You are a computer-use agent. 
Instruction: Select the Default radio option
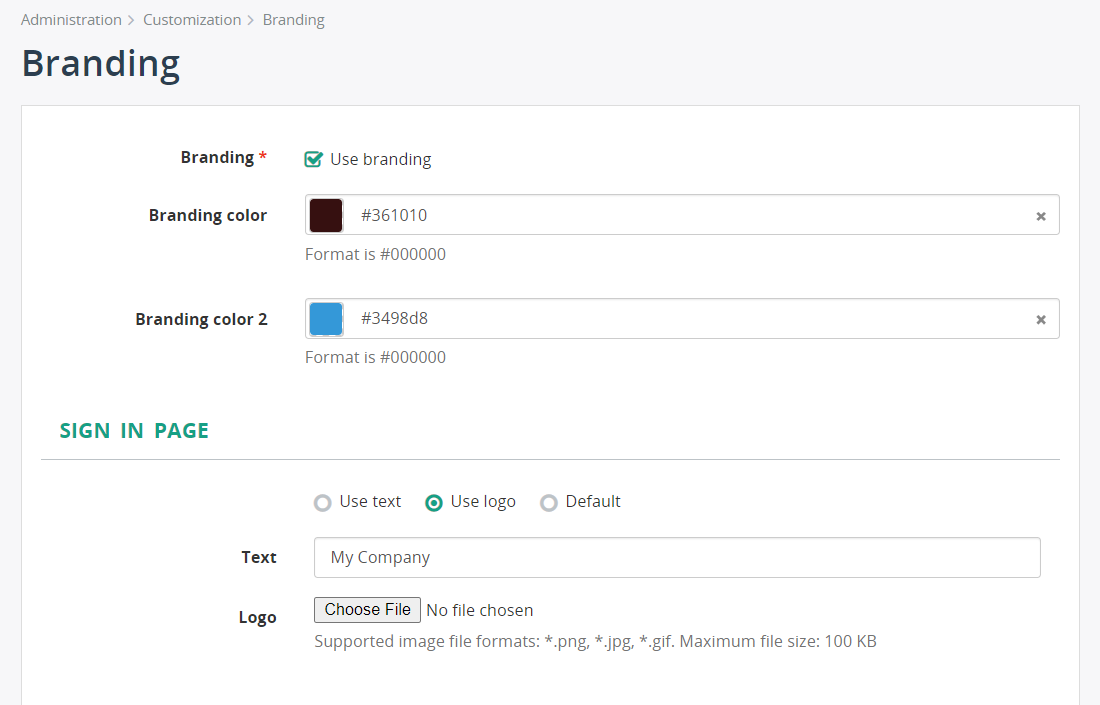(549, 503)
